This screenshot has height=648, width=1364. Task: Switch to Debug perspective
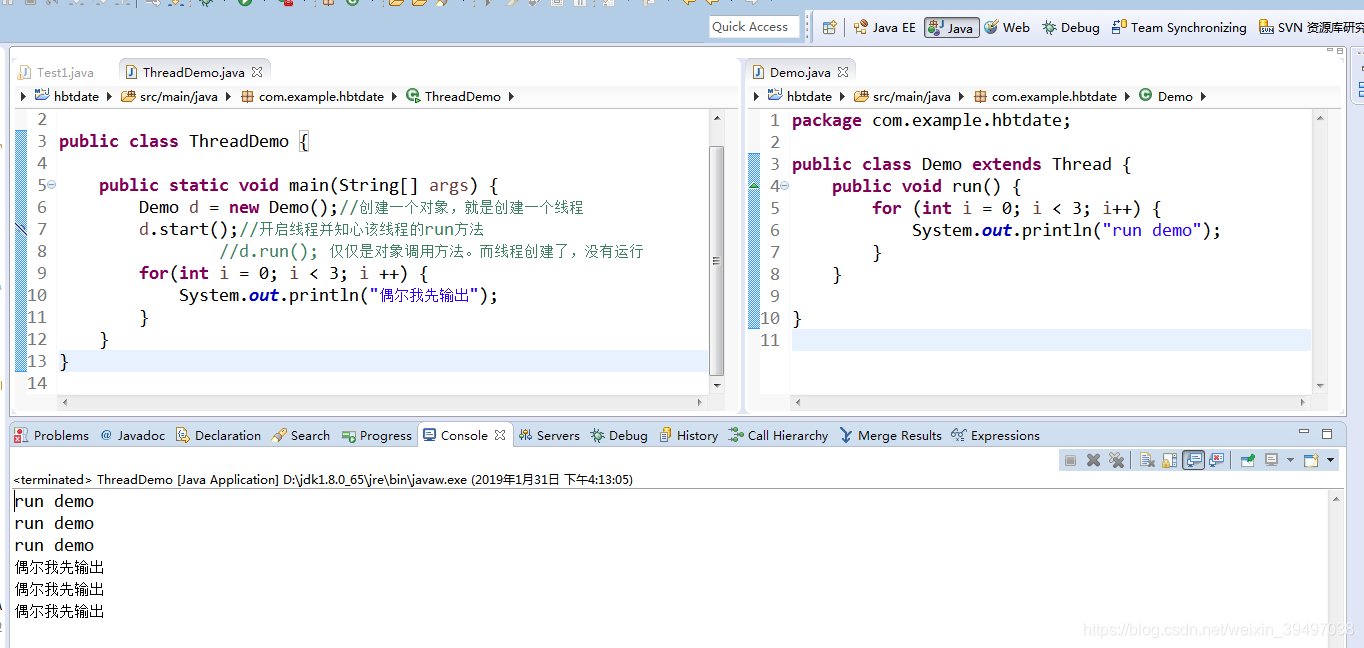pyautogui.click(x=1071, y=28)
